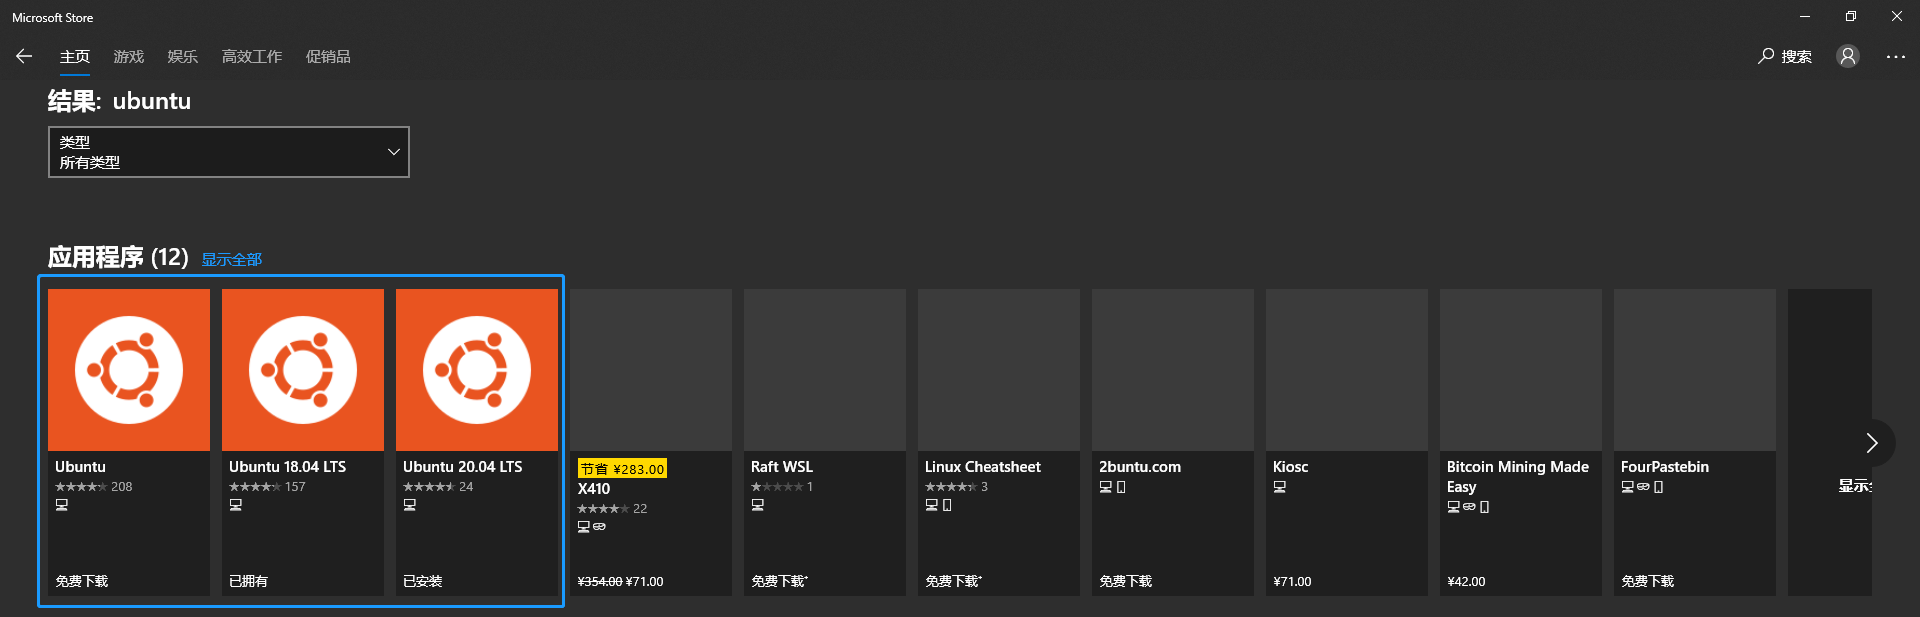Image resolution: width=1920 pixels, height=617 pixels.
Task: Click the 显示全部 link
Action: coord(232,259)
